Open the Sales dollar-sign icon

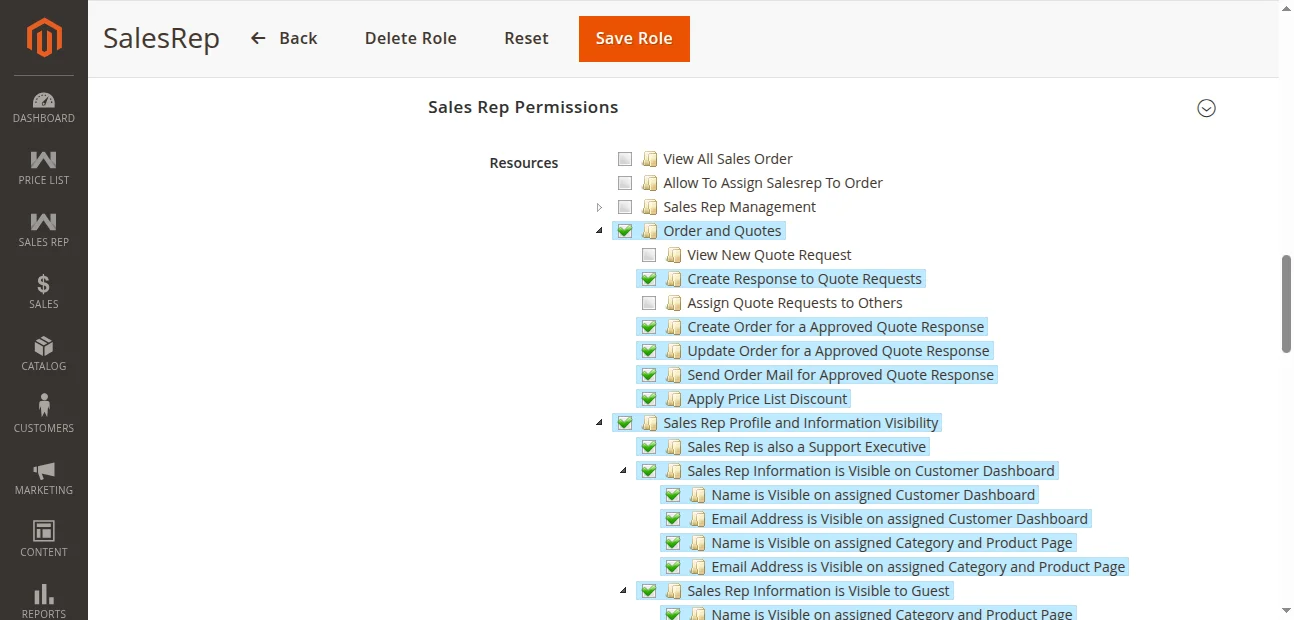pyautogui.click(x=44, y=285)
